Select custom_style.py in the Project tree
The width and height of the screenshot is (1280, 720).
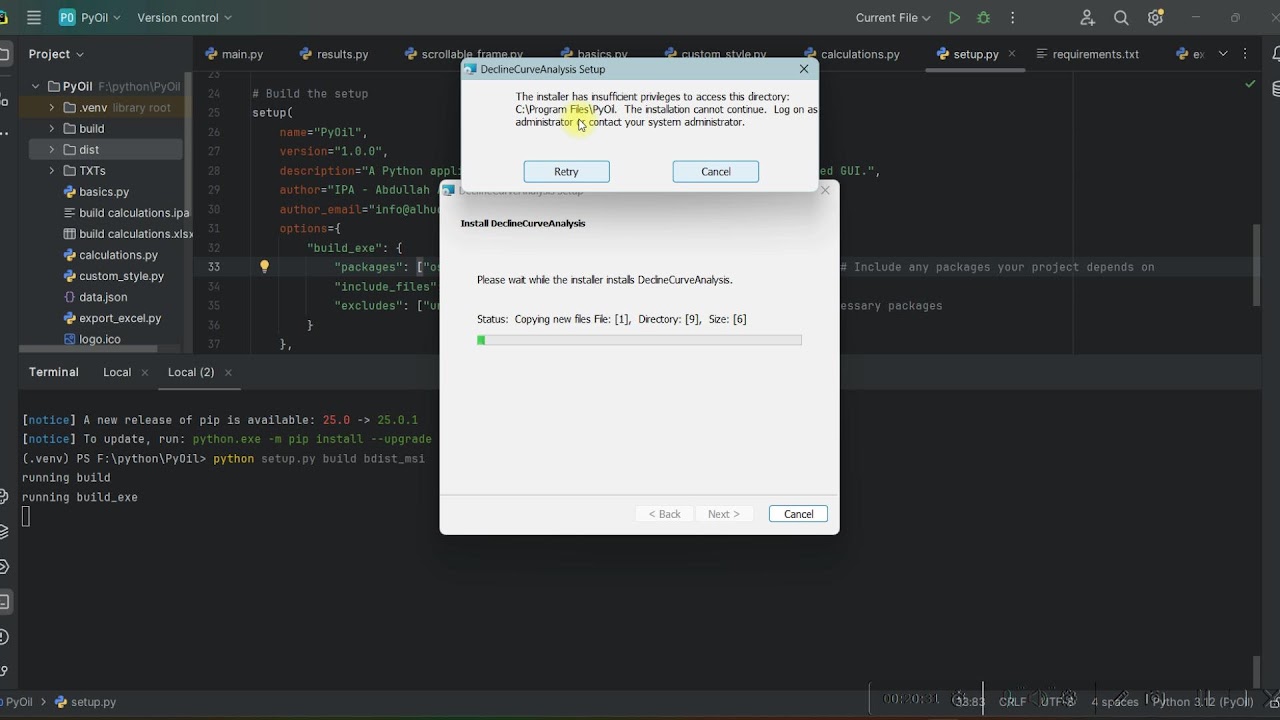point(113,275)
